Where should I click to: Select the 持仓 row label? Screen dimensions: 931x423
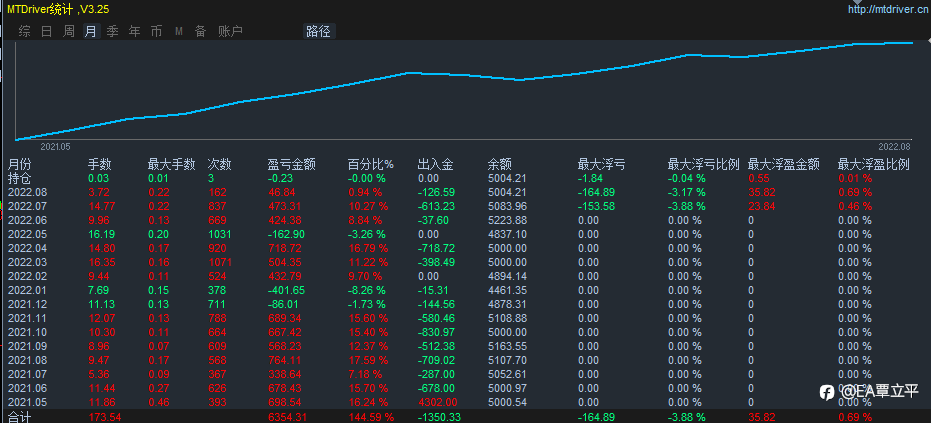coord(18,178)
